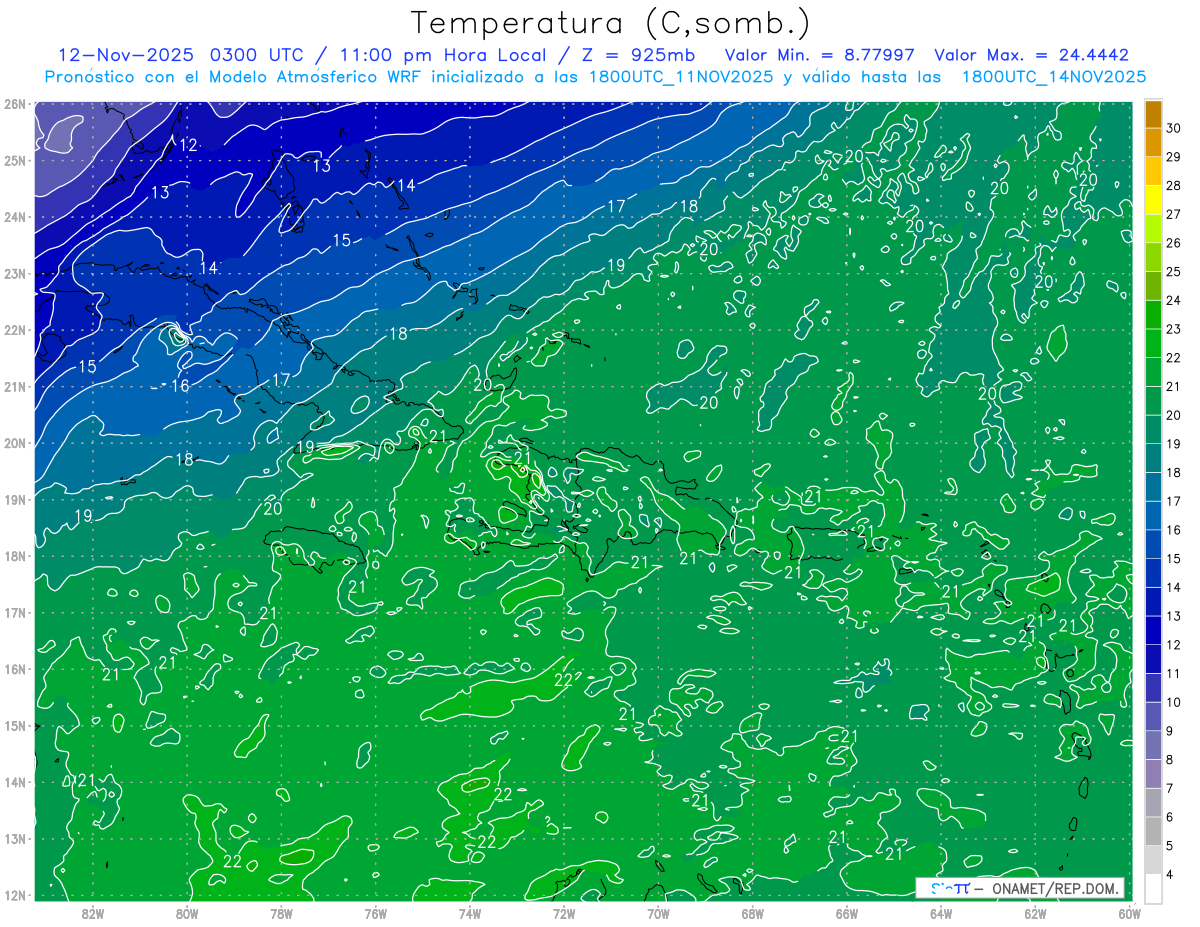Click the longitude axis label "74W"

(470, 913)
